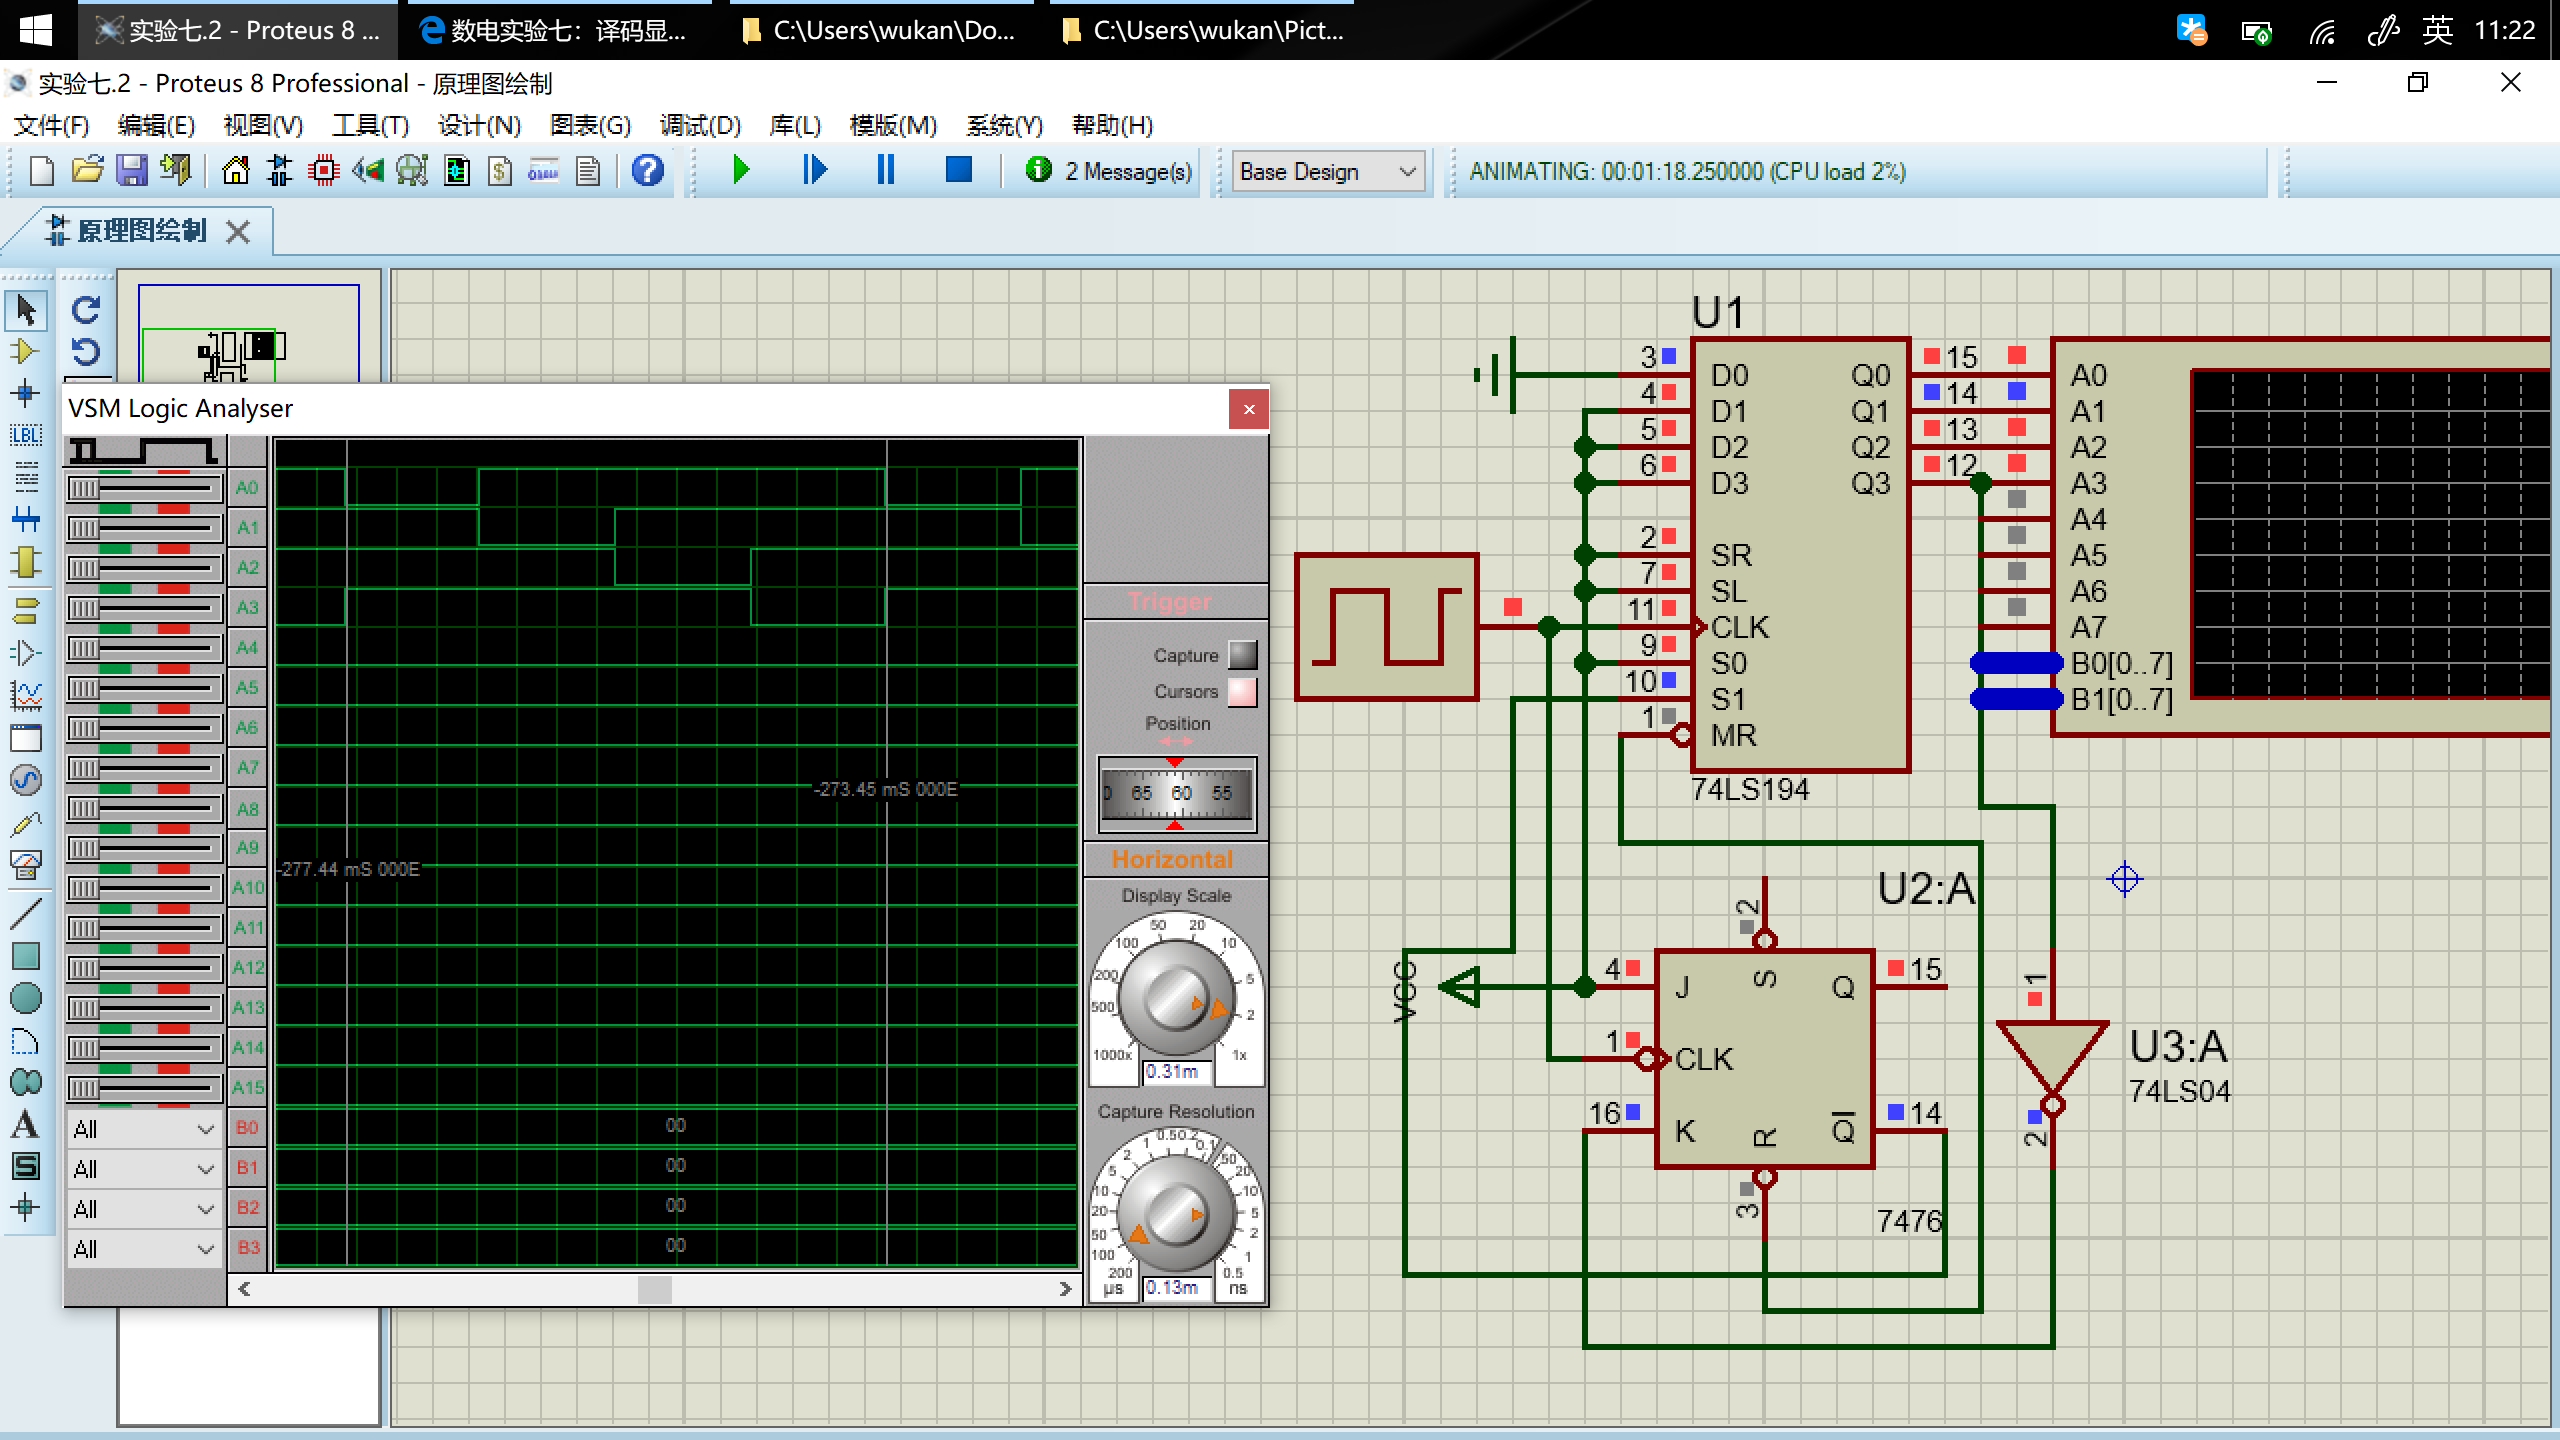Select the Generator Mode sine wave tool
2560x1440 pixels.
[x=26, y=780]
